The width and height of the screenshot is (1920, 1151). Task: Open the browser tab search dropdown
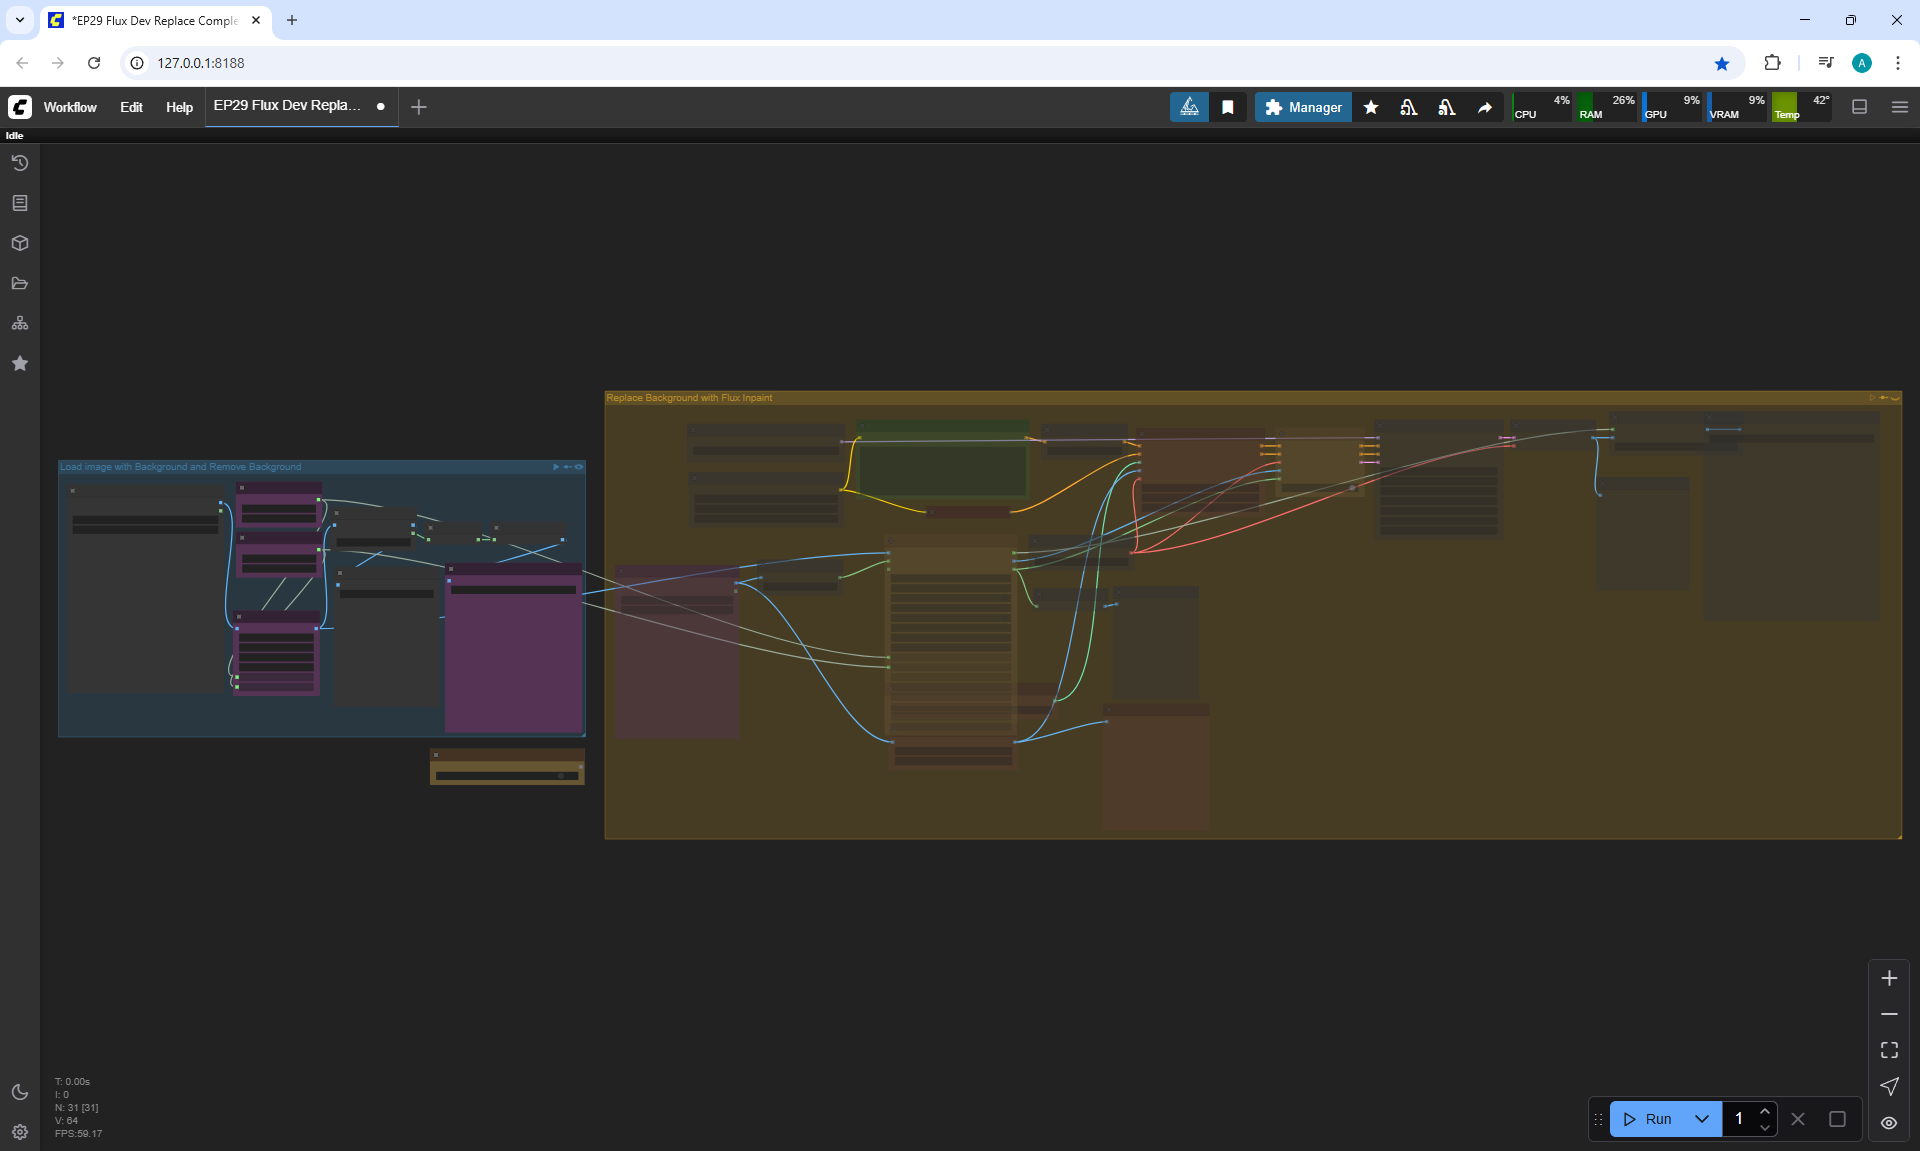click(x=20, y=20)
